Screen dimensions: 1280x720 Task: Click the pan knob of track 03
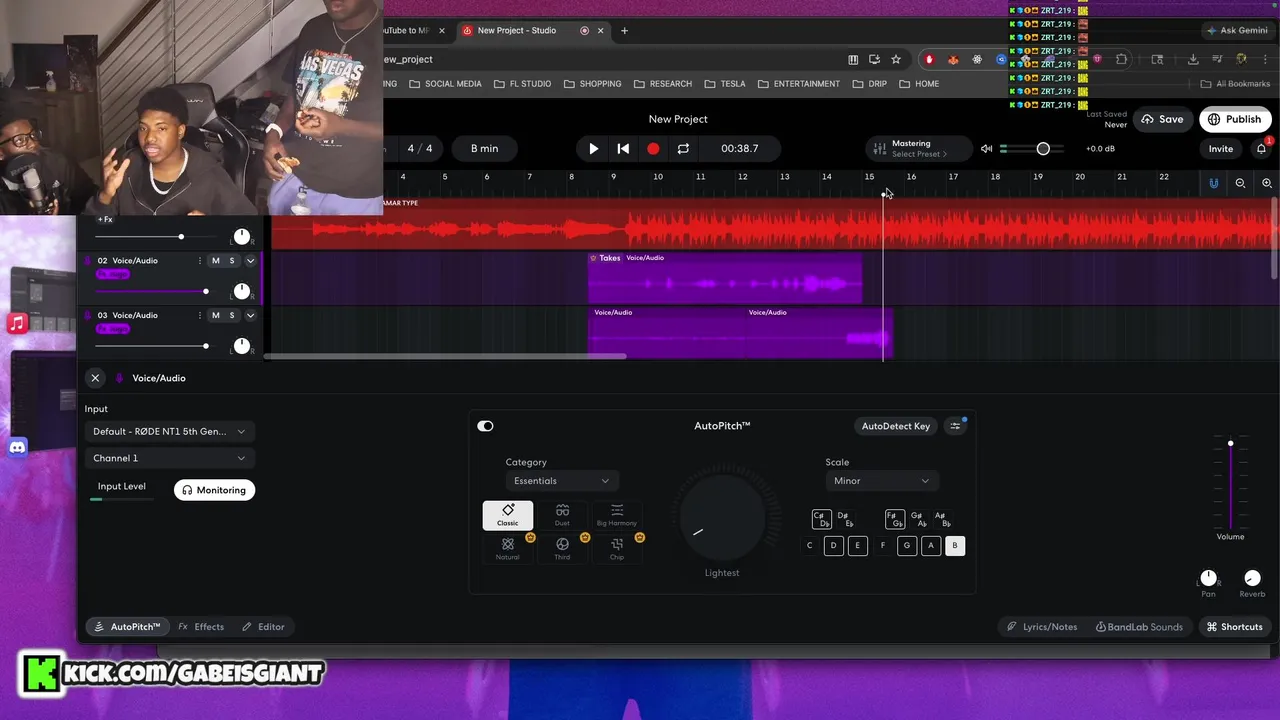(241, 346)
